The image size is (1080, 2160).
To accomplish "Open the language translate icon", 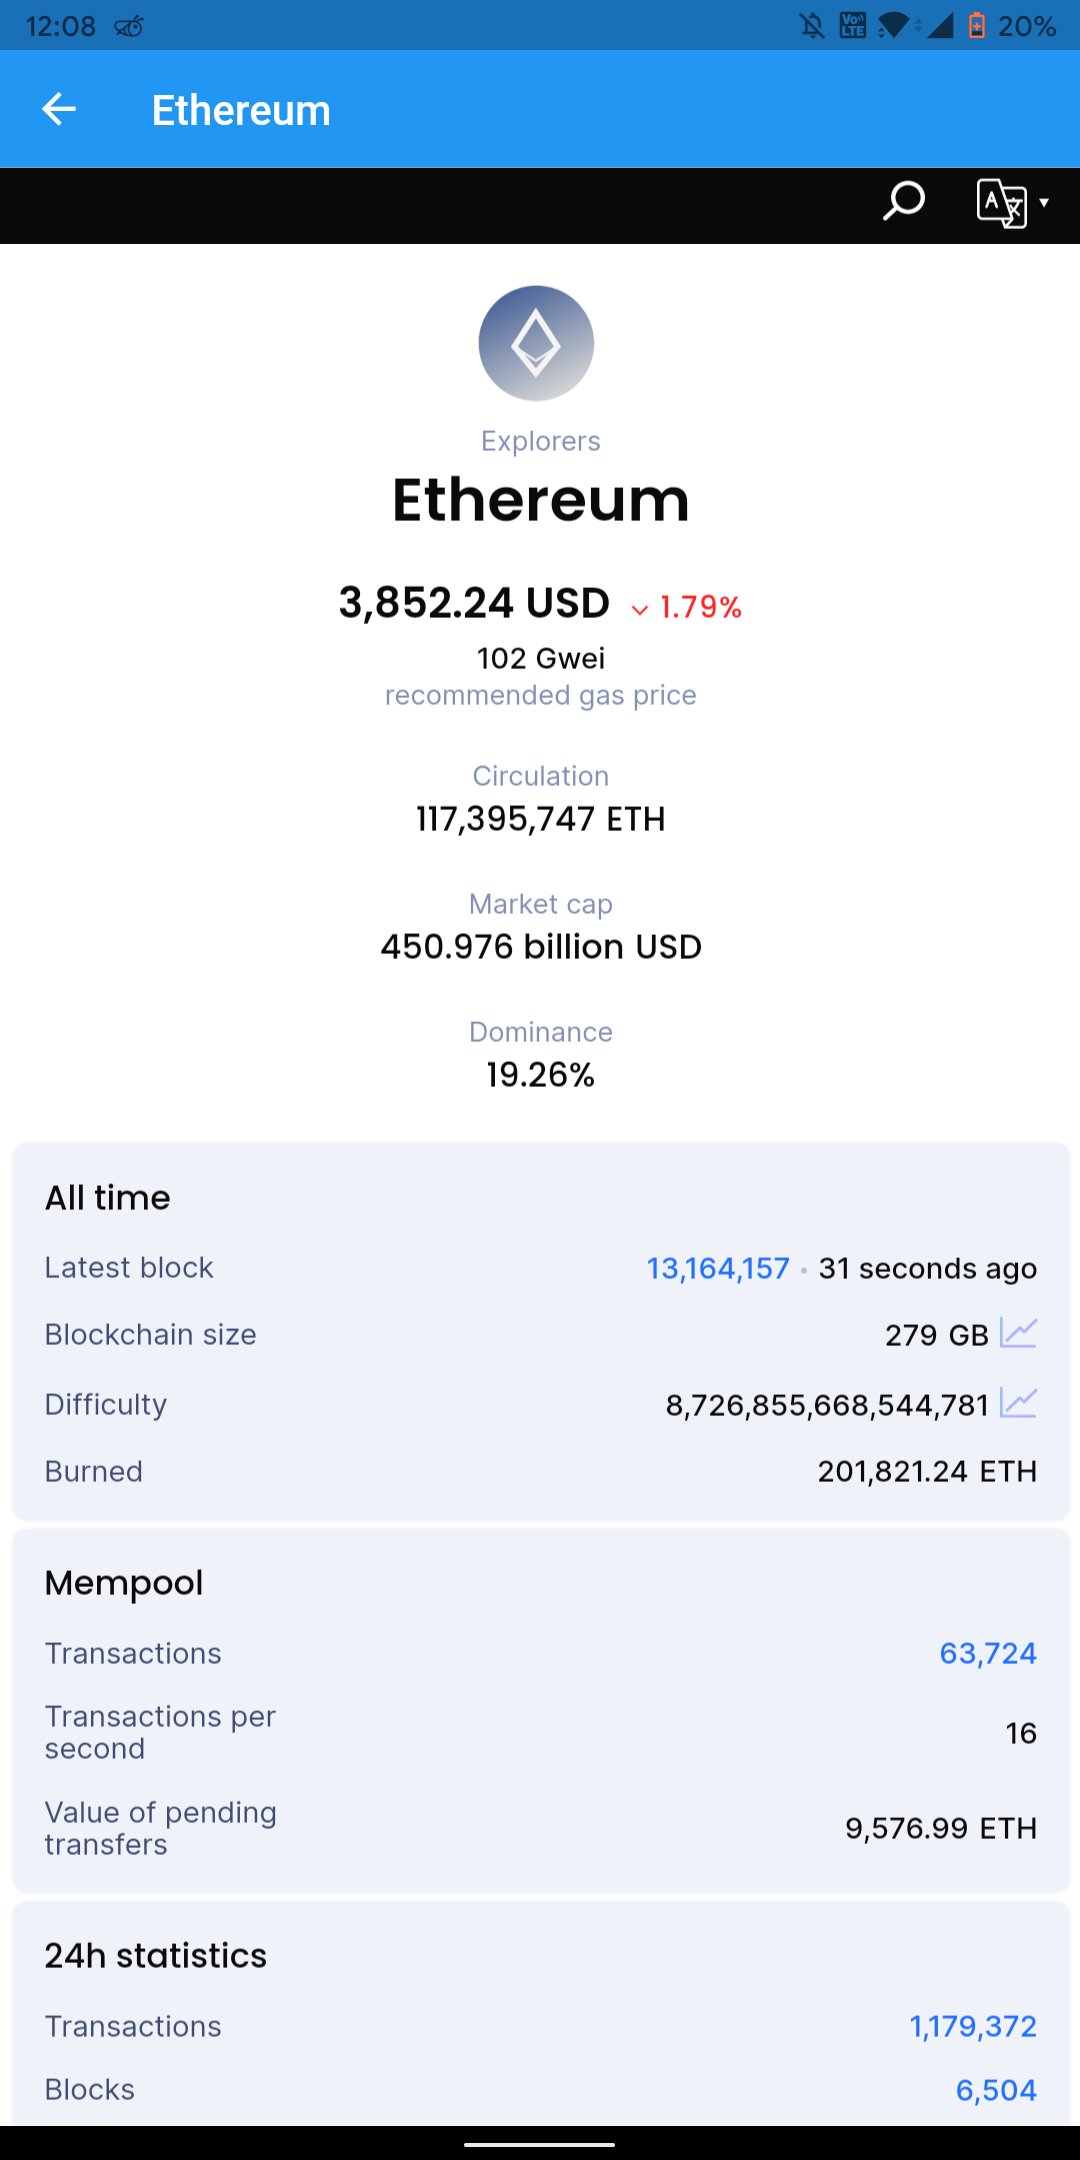I will (1001, 203).
